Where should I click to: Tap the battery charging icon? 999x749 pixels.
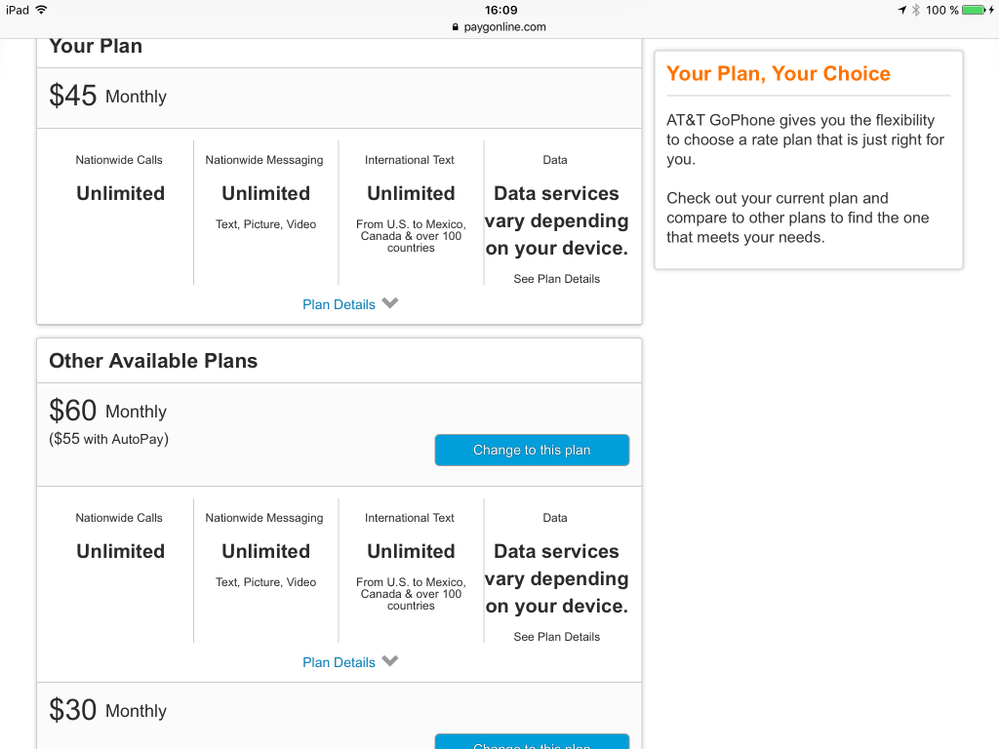pos(976,10)
